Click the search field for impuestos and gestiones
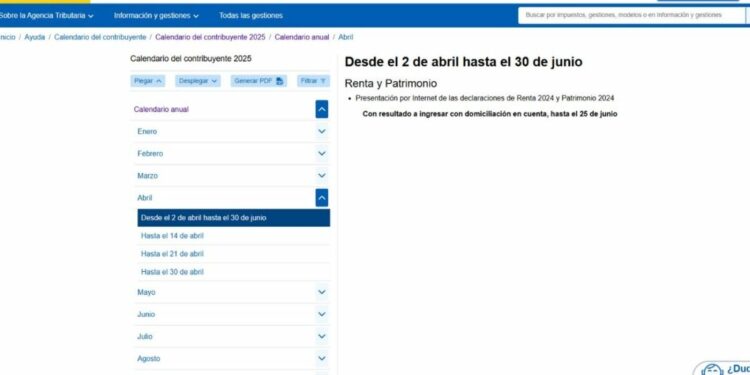The width and height of the screenshot is (750, 375). 631,15
